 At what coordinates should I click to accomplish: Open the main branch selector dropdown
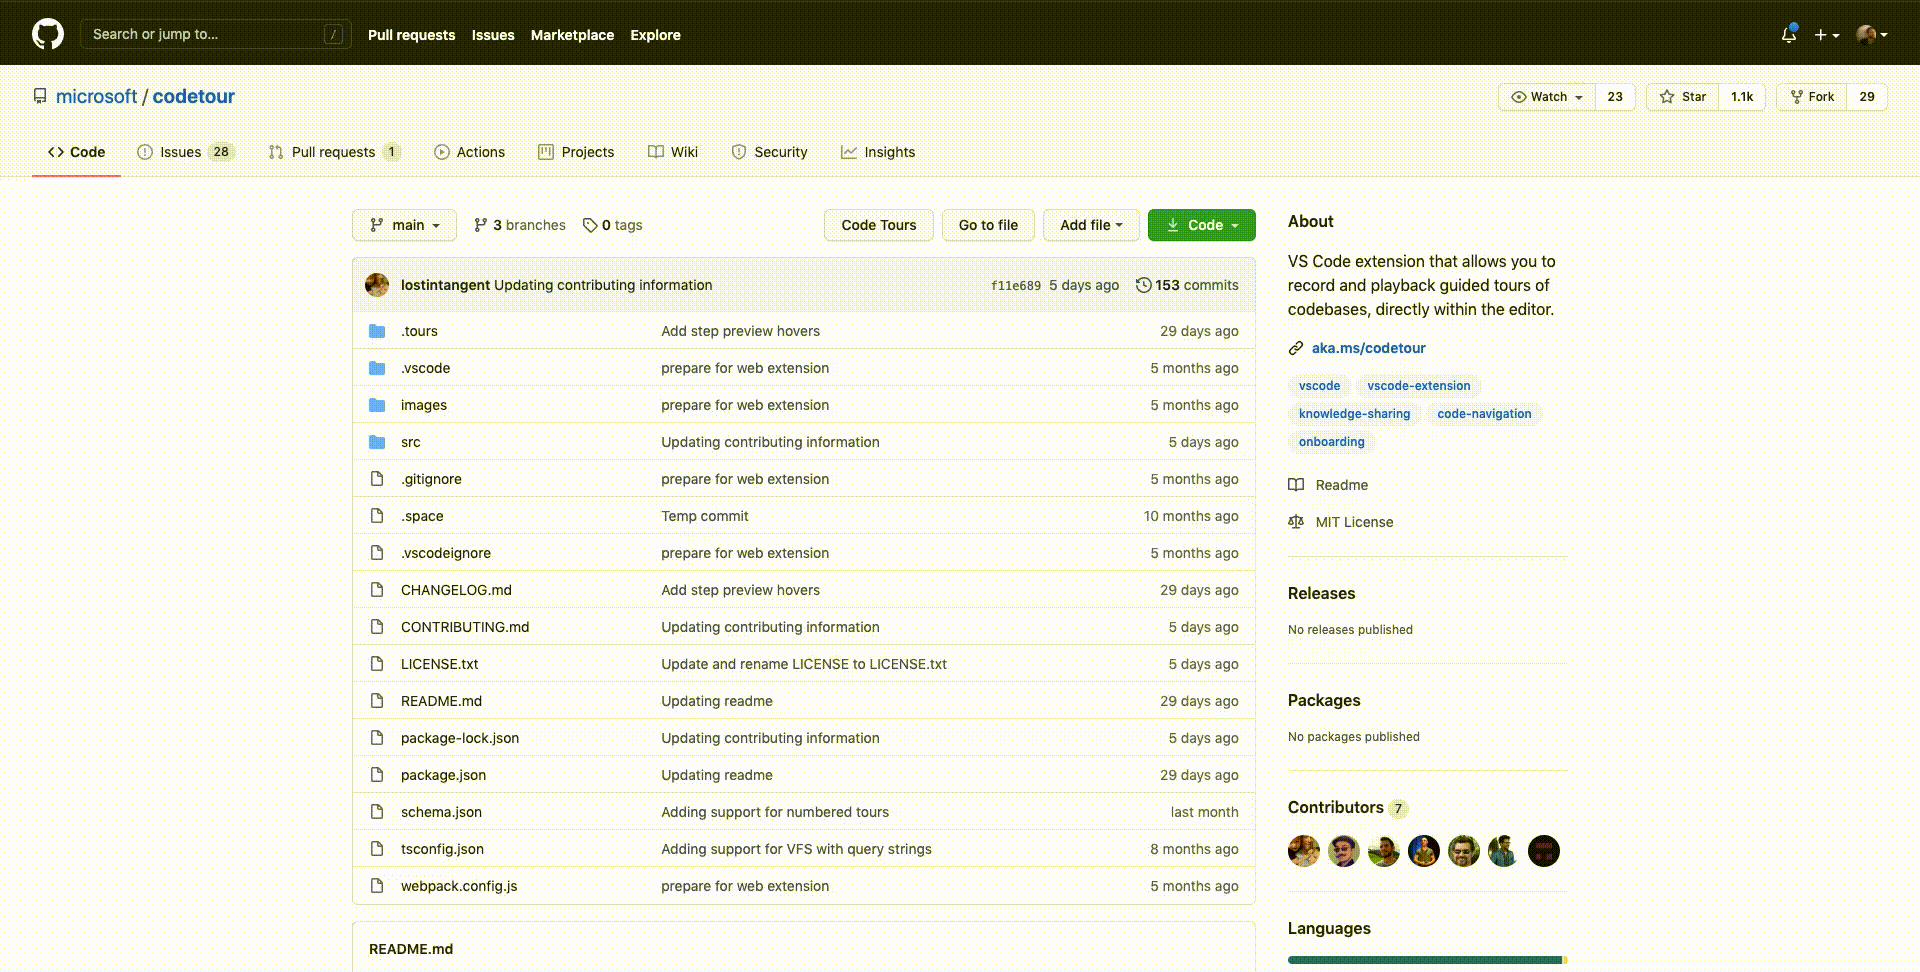[404, 225]
